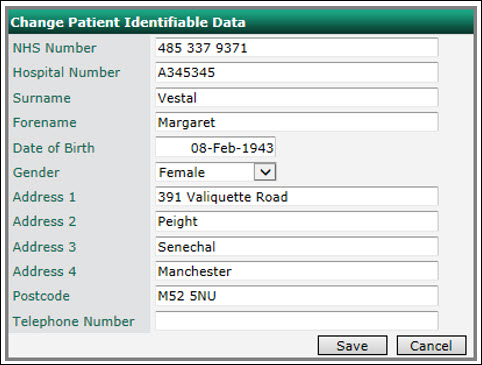Image resolution: width=482 pixels, height=365 pixels.
Task: Click the Date of Birth label
Action: (x=54, y=148)
